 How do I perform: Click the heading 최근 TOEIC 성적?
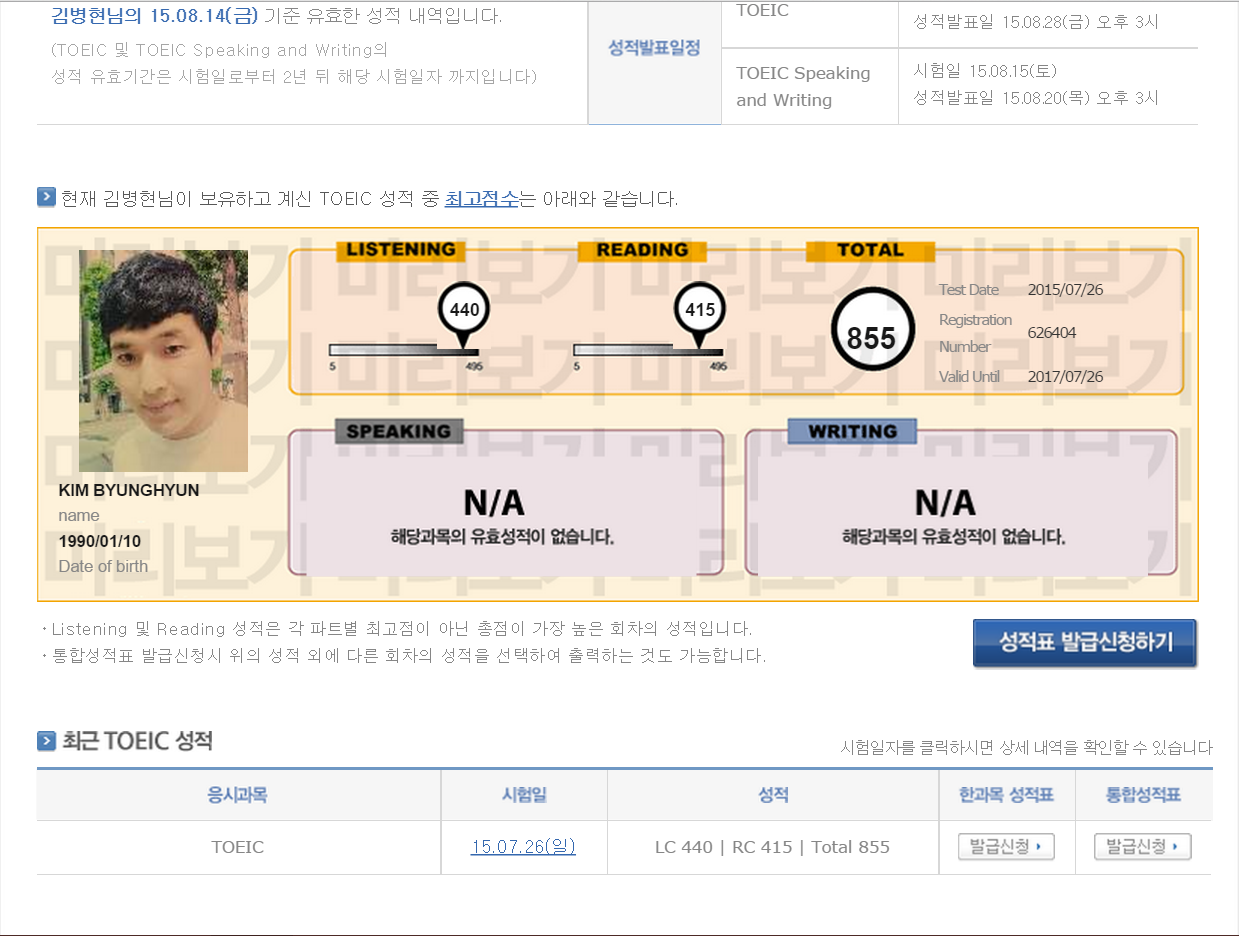click(137, 741)
